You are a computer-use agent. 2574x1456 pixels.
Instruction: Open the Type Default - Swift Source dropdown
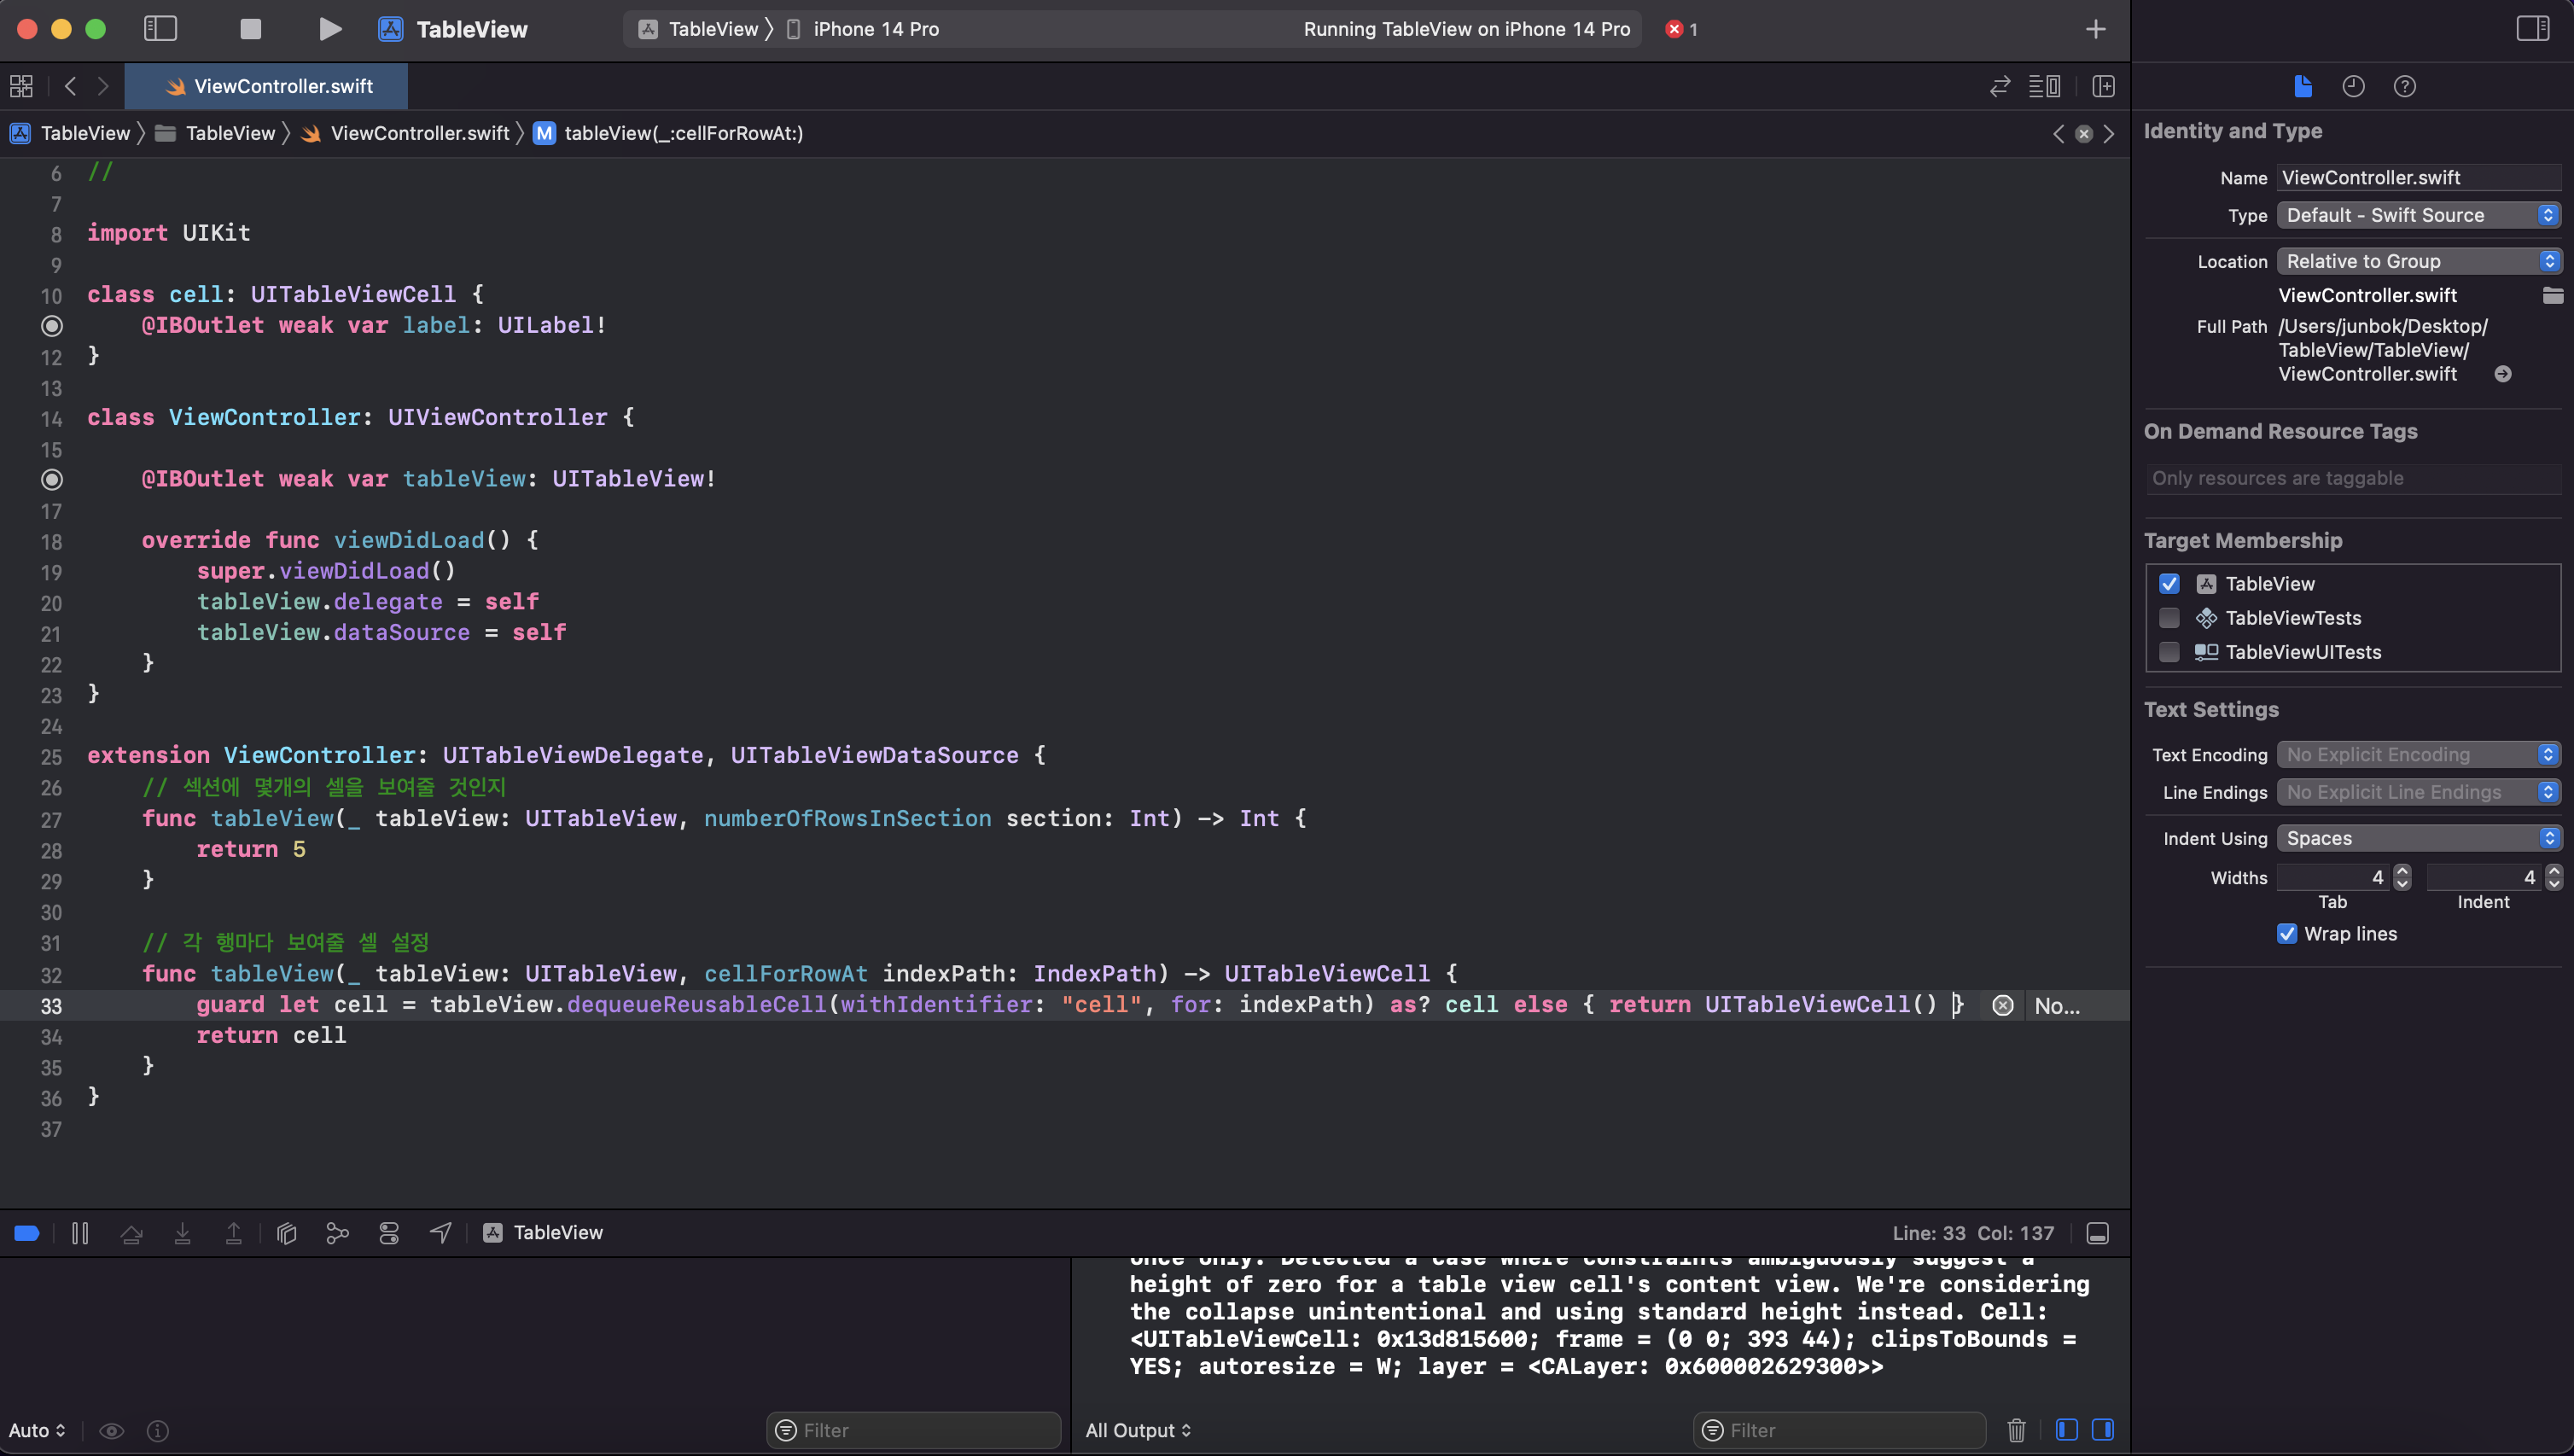(2417, 215)
